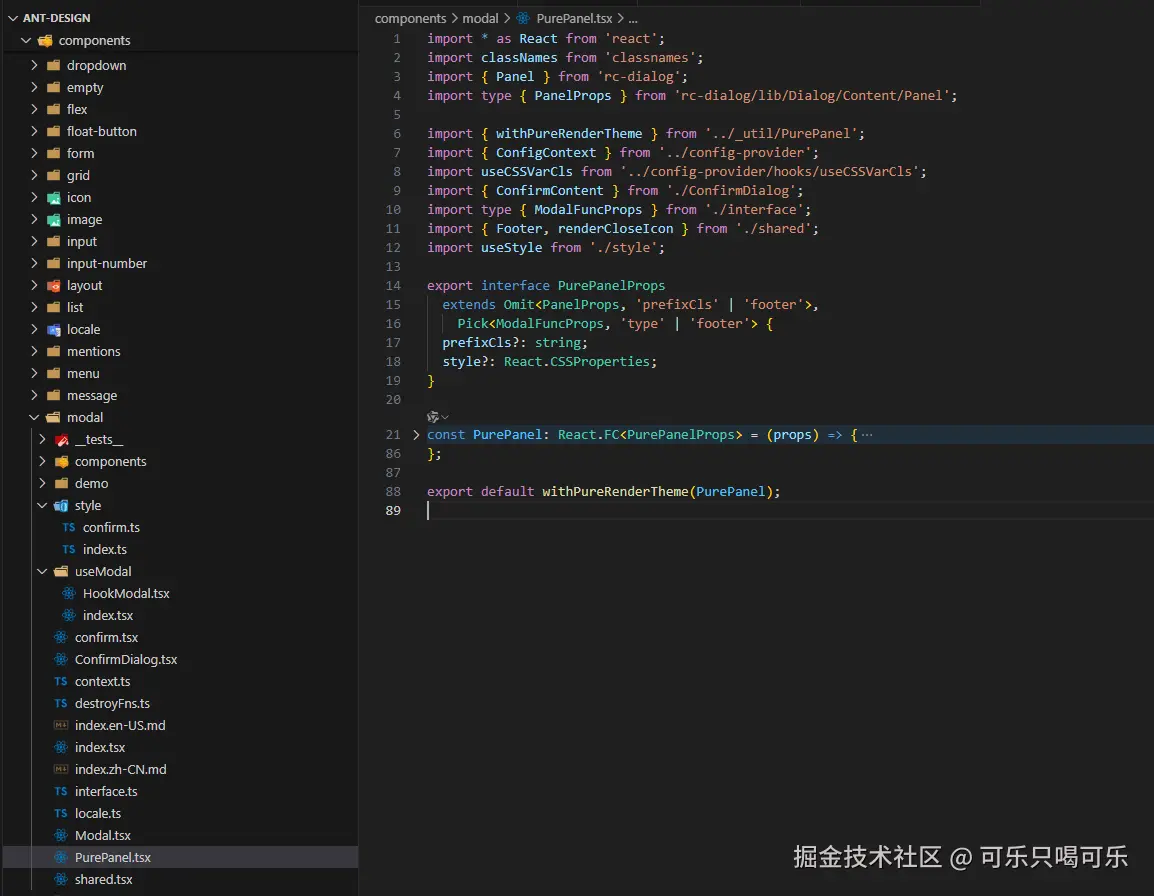
Task: Expand the demo folder chevron
Action: tap(42, 484)
